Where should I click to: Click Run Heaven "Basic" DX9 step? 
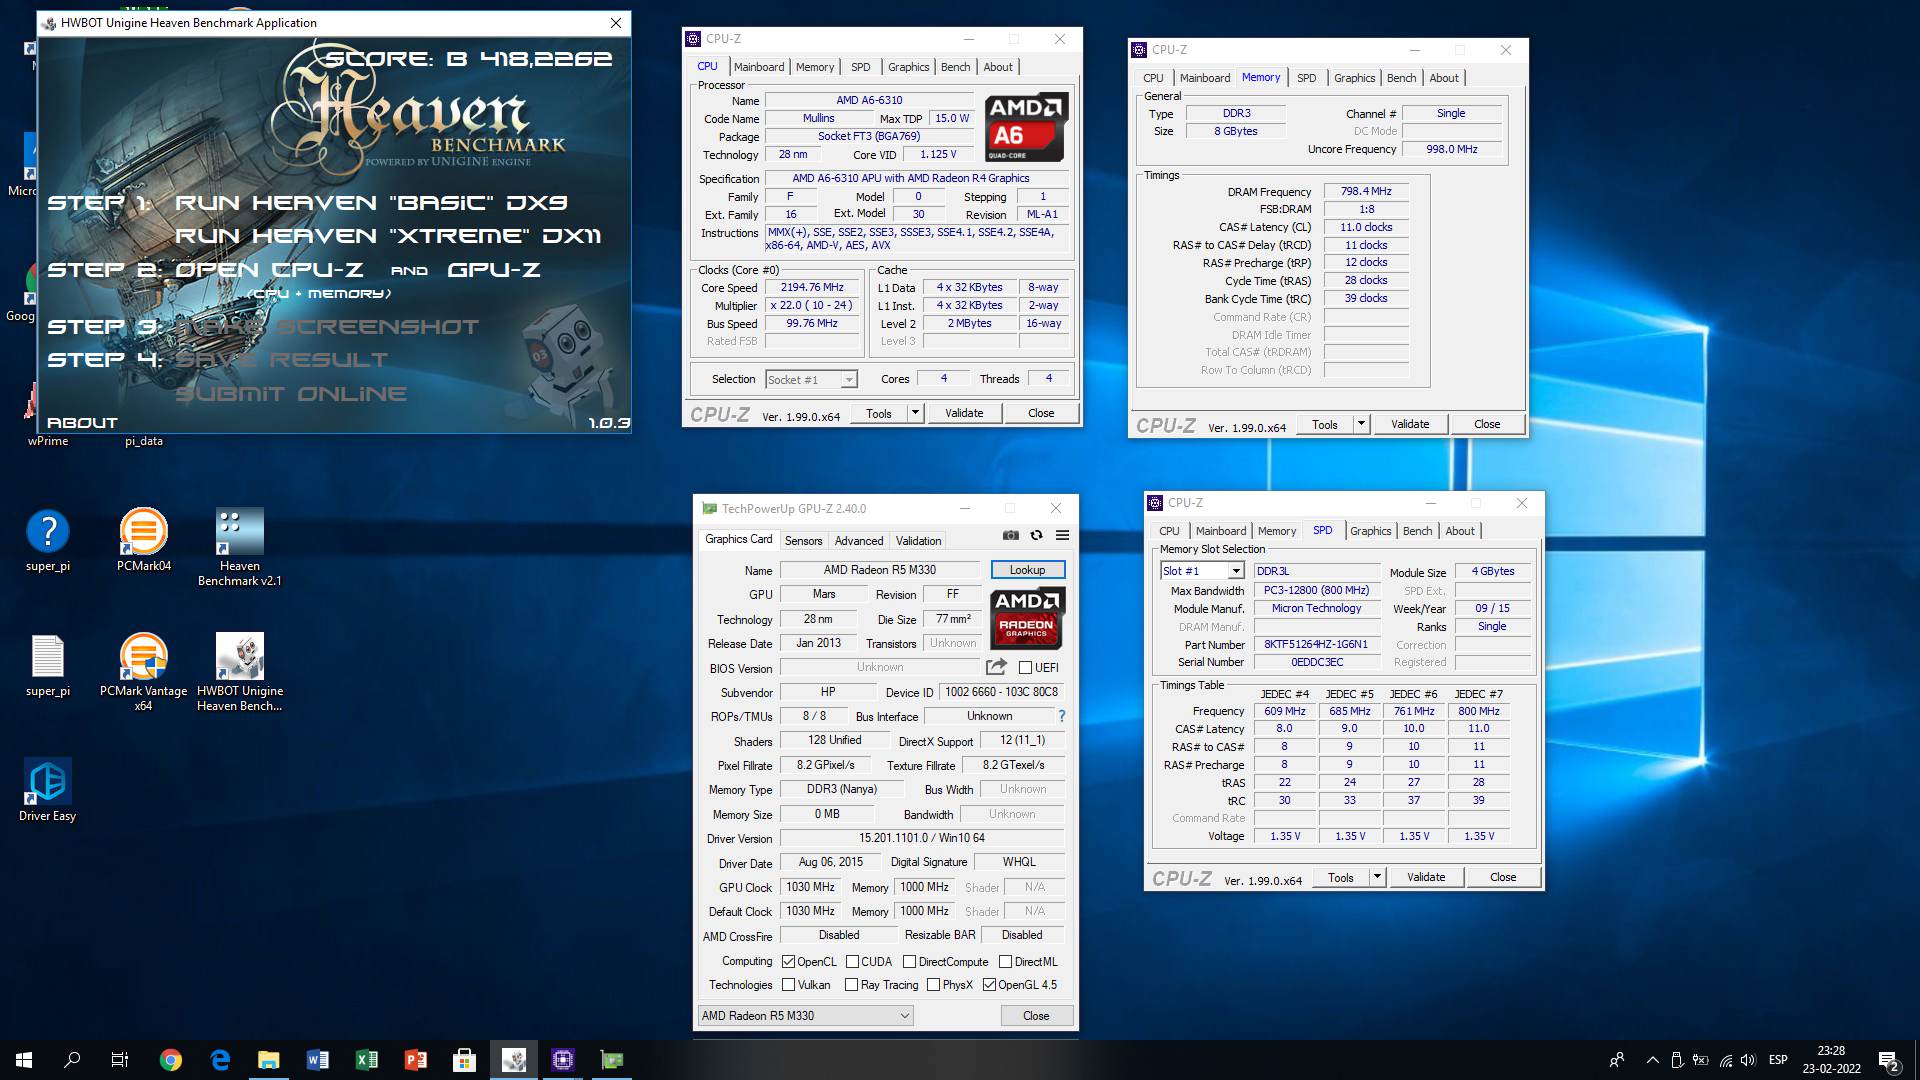click(371, 203)
